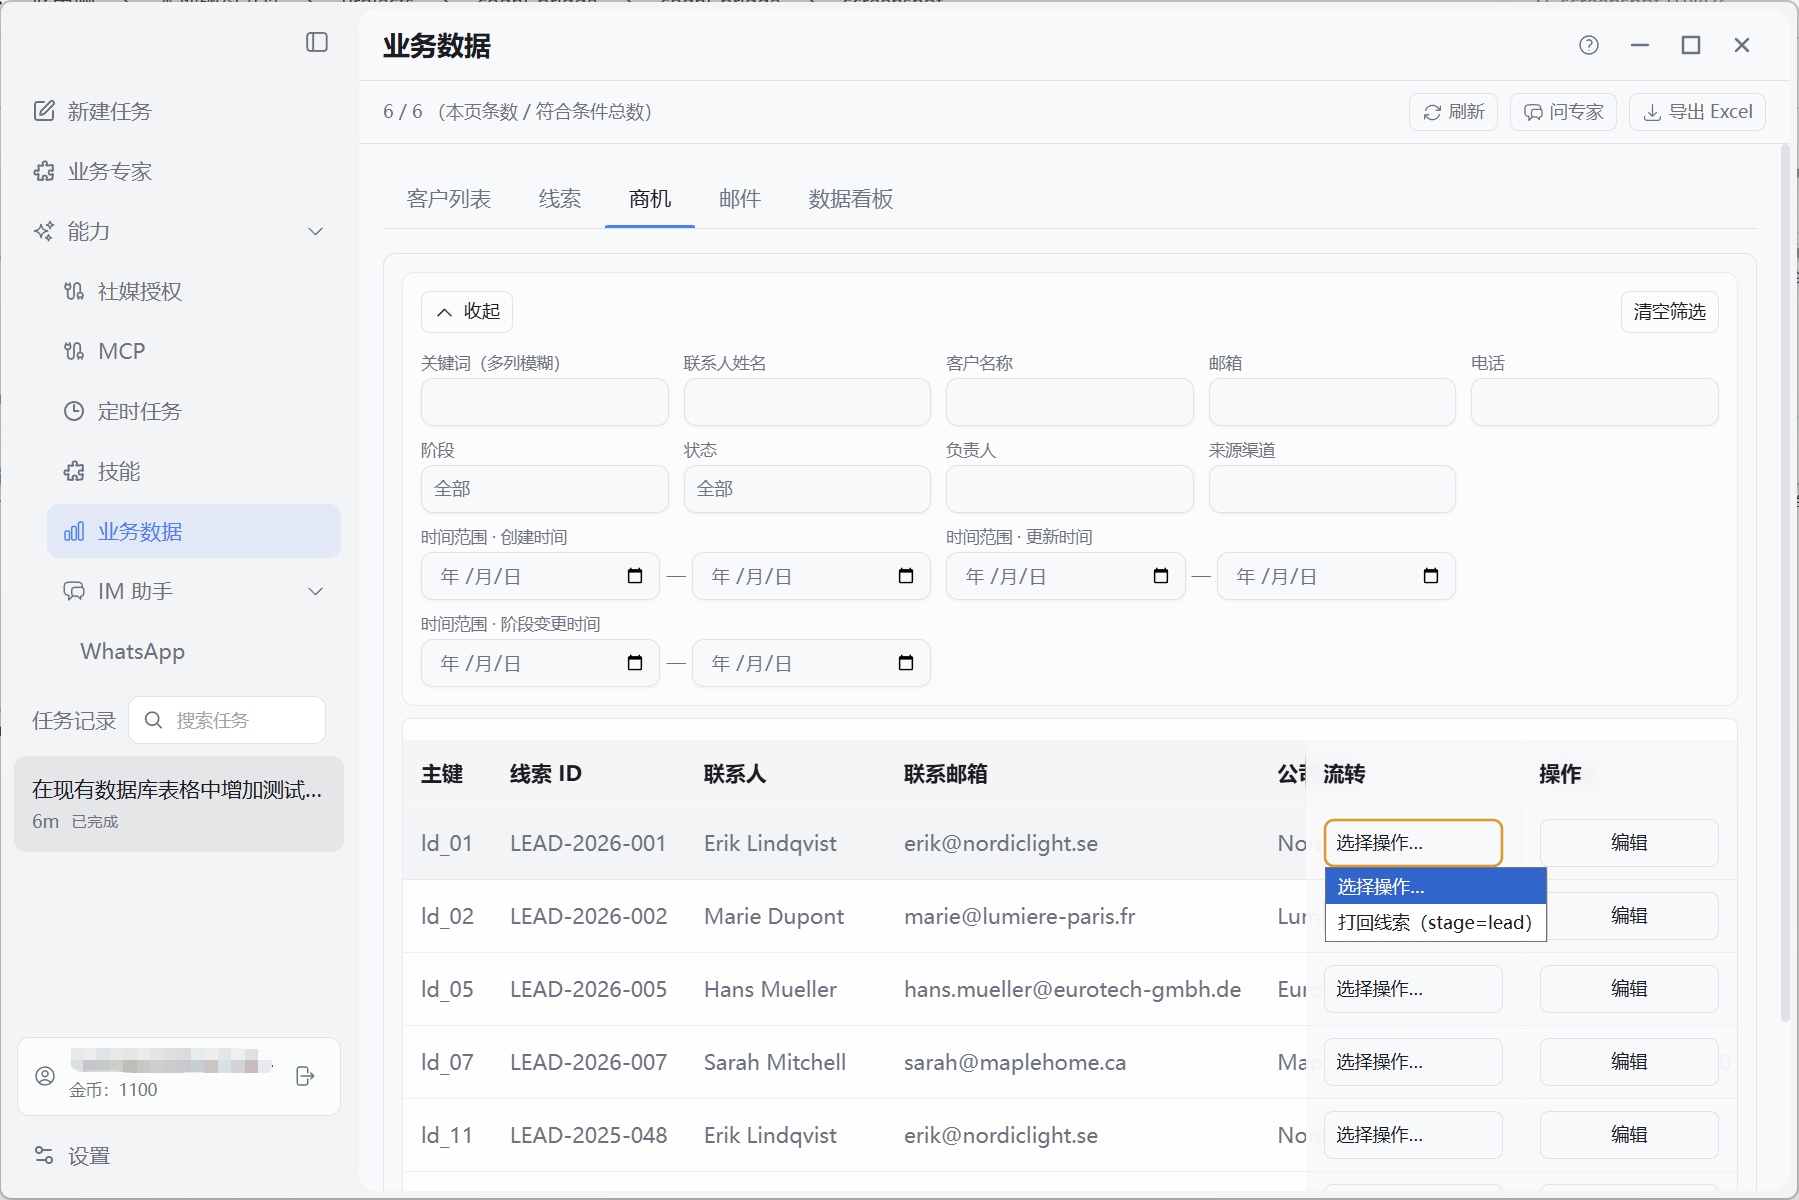Focus the 邮箱 filter input
This screenshot has width=1799, height=1200.
[x=1332, y=402]
